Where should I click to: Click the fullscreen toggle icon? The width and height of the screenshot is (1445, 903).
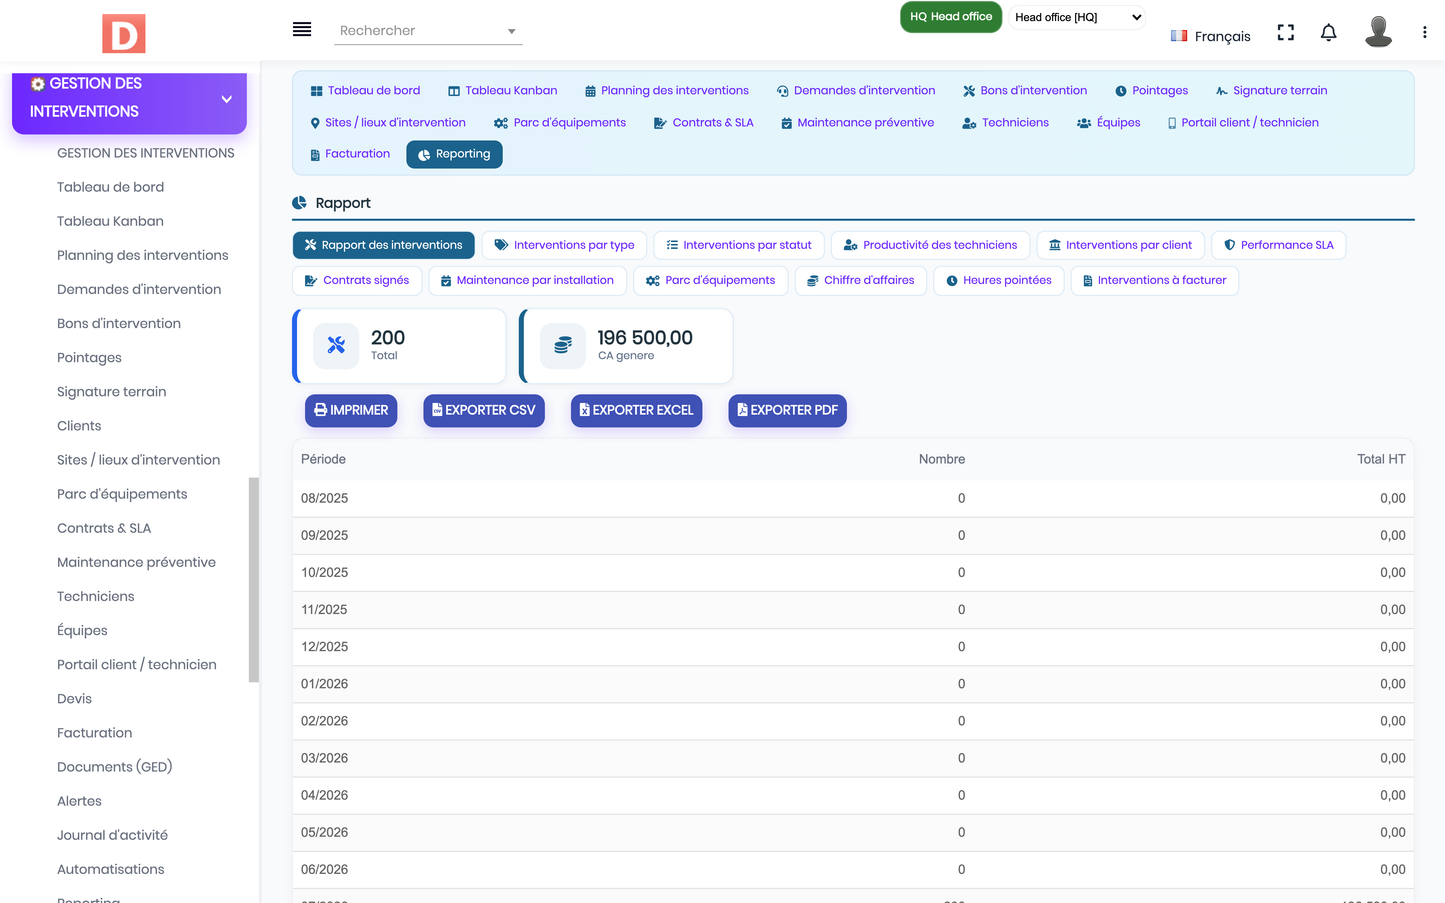tap(1286, 33)
